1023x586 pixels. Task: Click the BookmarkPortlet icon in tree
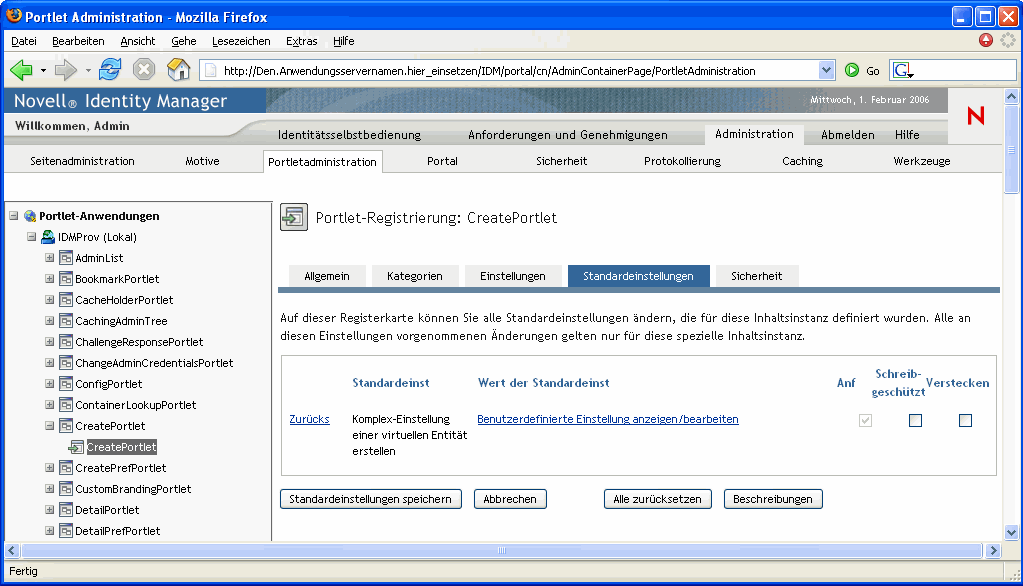65,279
